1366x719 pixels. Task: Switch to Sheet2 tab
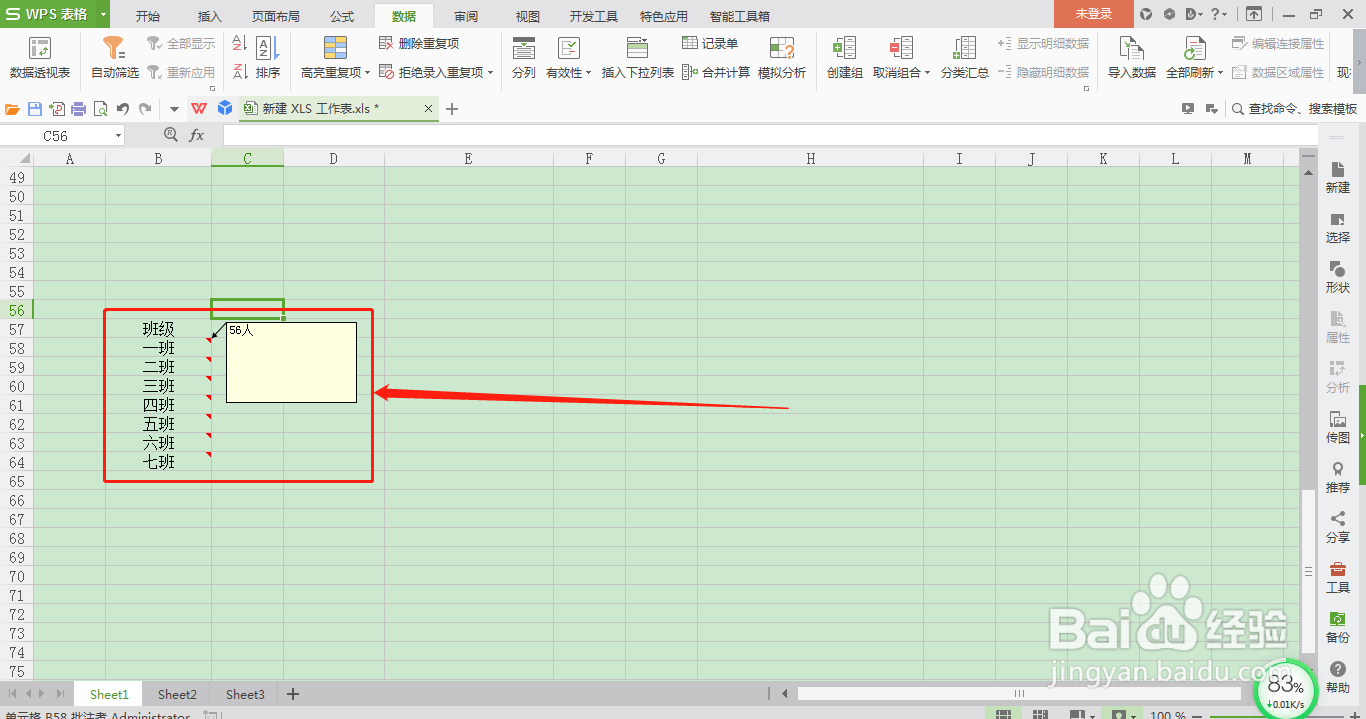(x=177, y=694)
